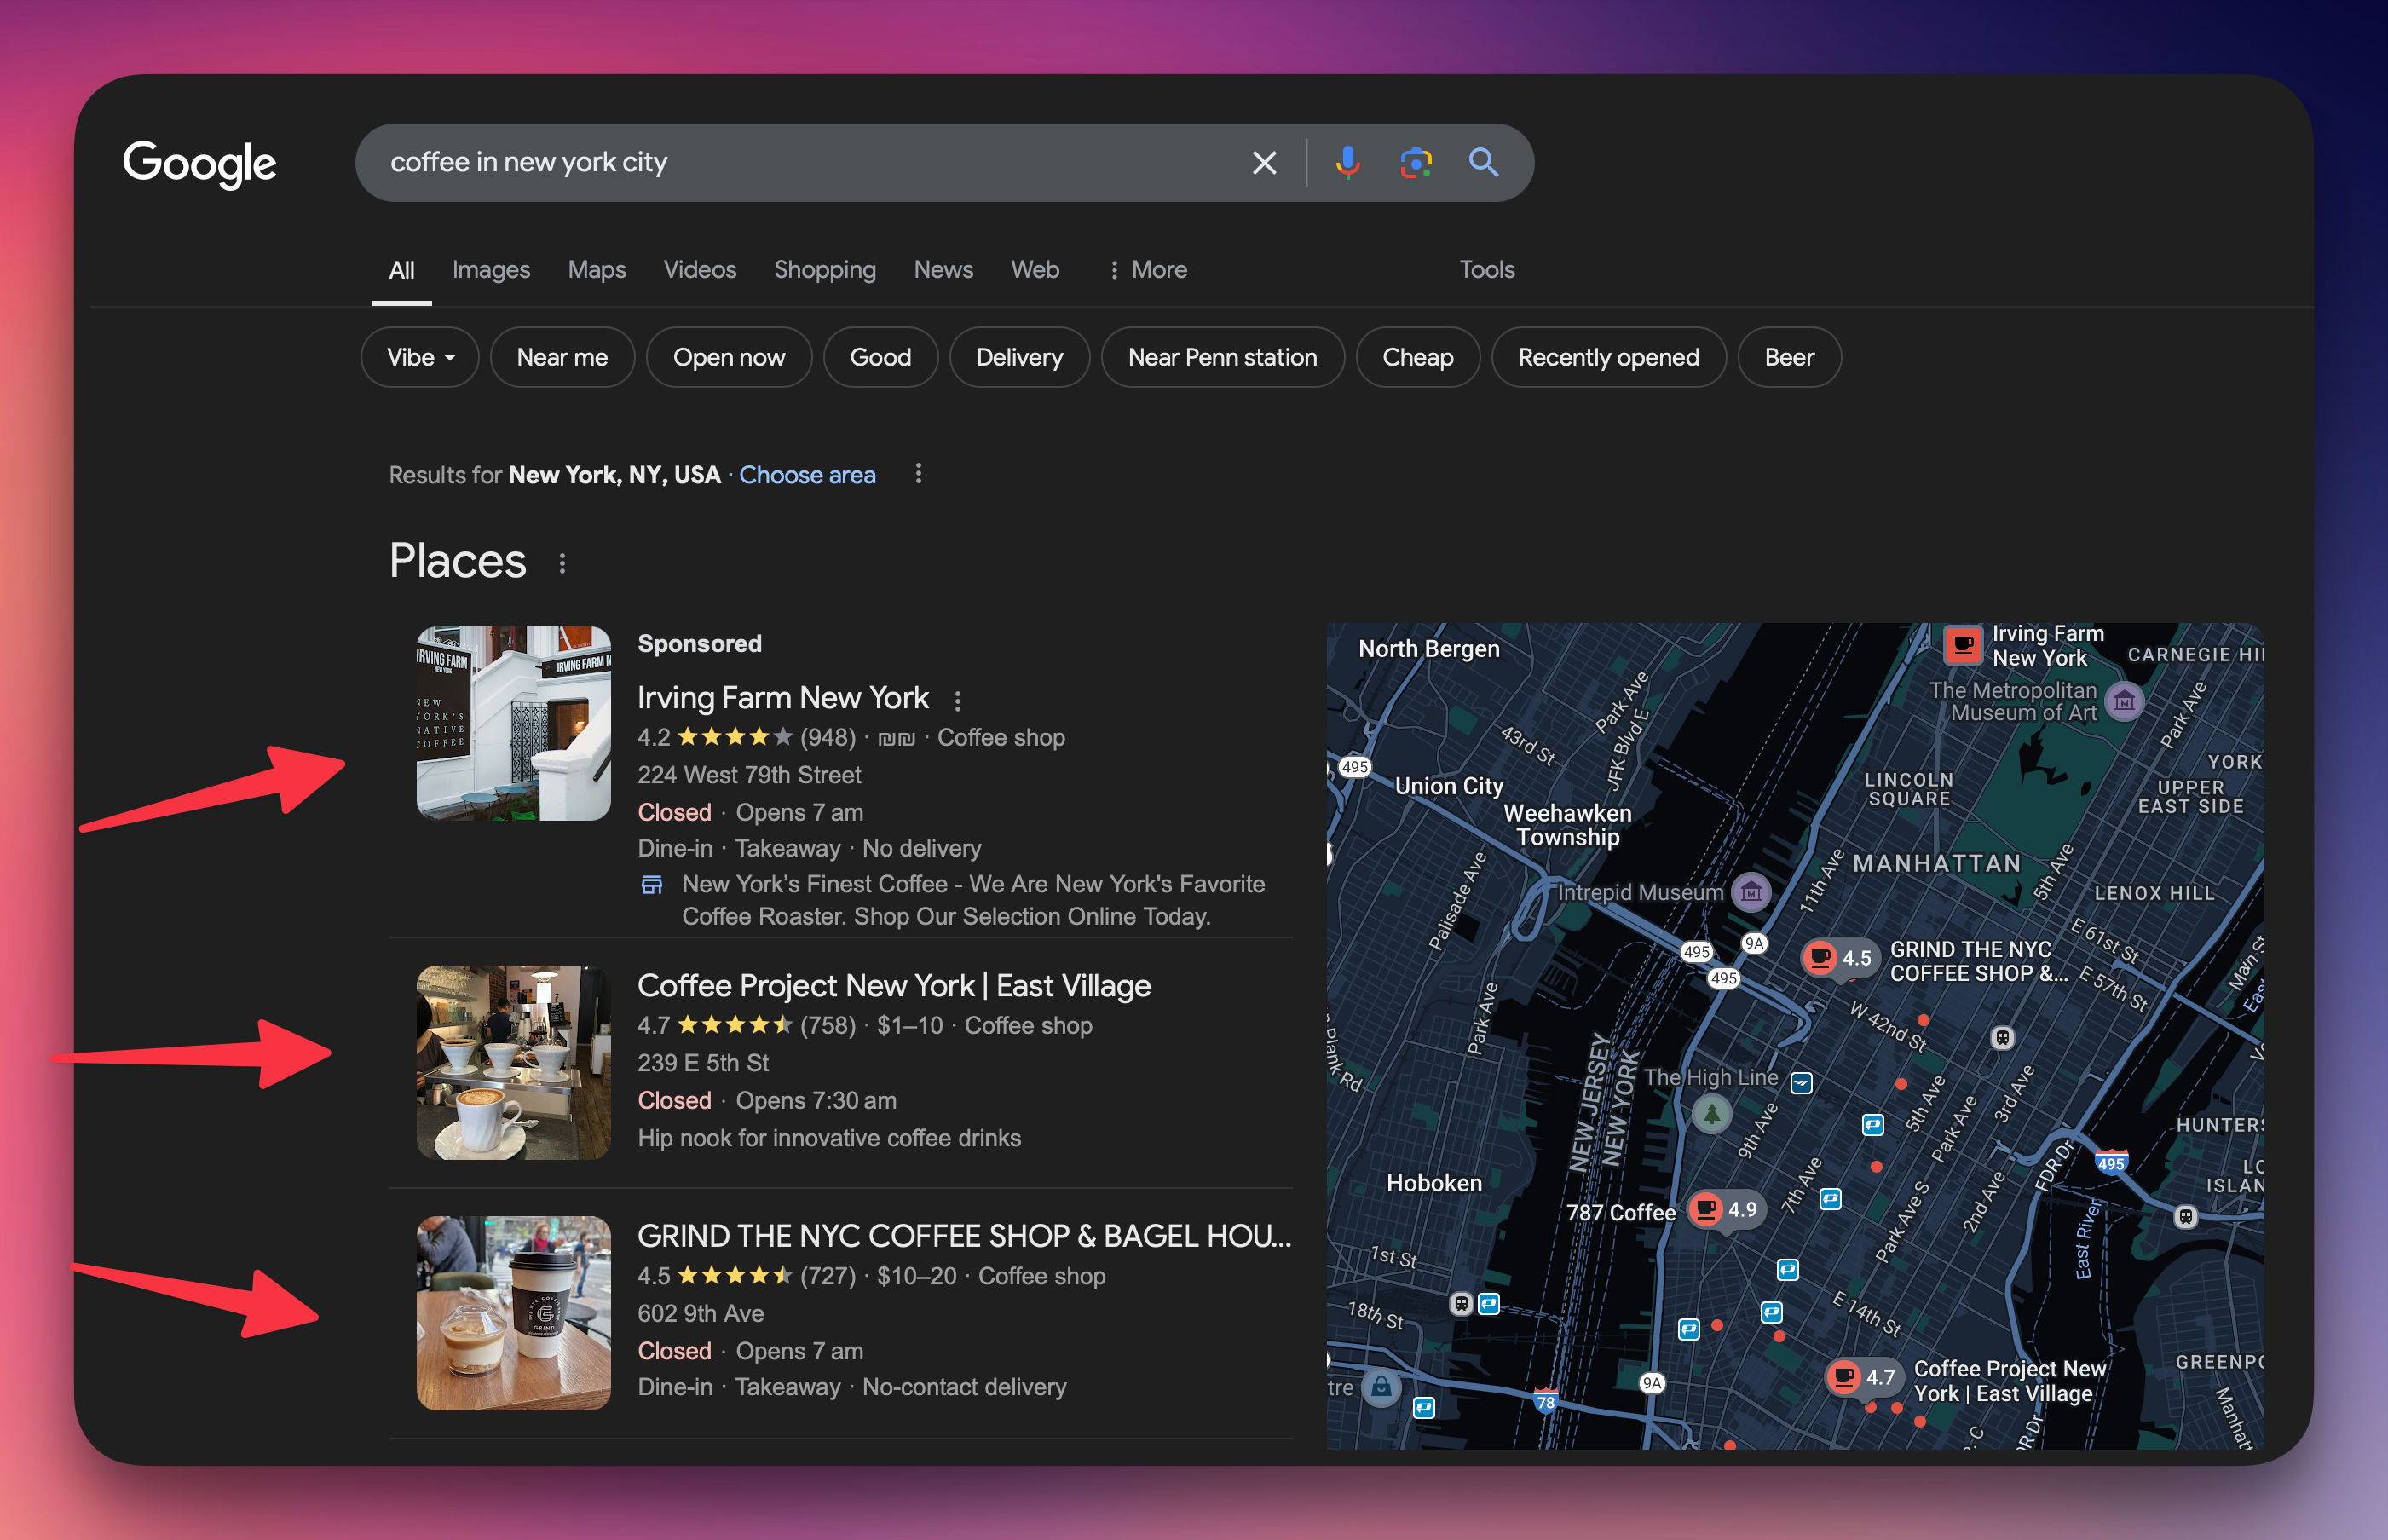The width and height of the screenshot is (2388, 1540).
Task: Select the All tab
Action: pyautogui.click(x=402, y=270)
